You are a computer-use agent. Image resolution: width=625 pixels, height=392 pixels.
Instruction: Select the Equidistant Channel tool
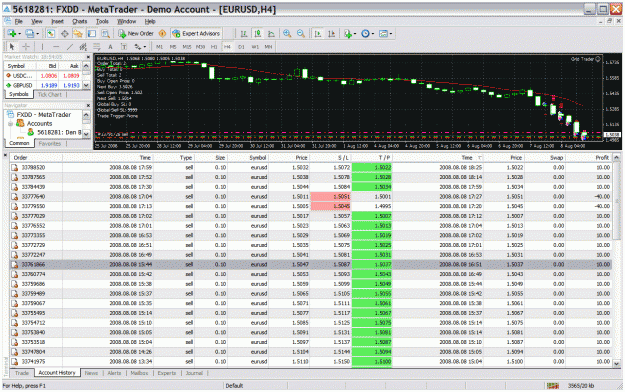[x=83, y=47]
